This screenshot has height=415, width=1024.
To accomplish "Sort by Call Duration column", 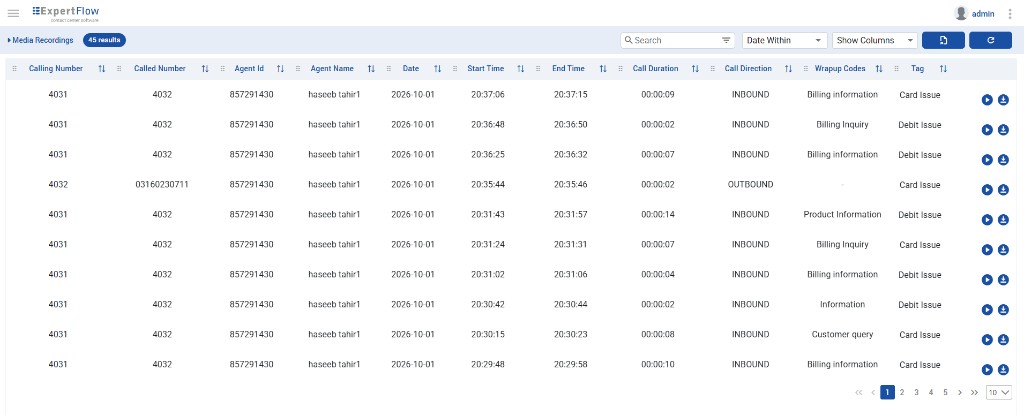I will (x=695, y=69).
